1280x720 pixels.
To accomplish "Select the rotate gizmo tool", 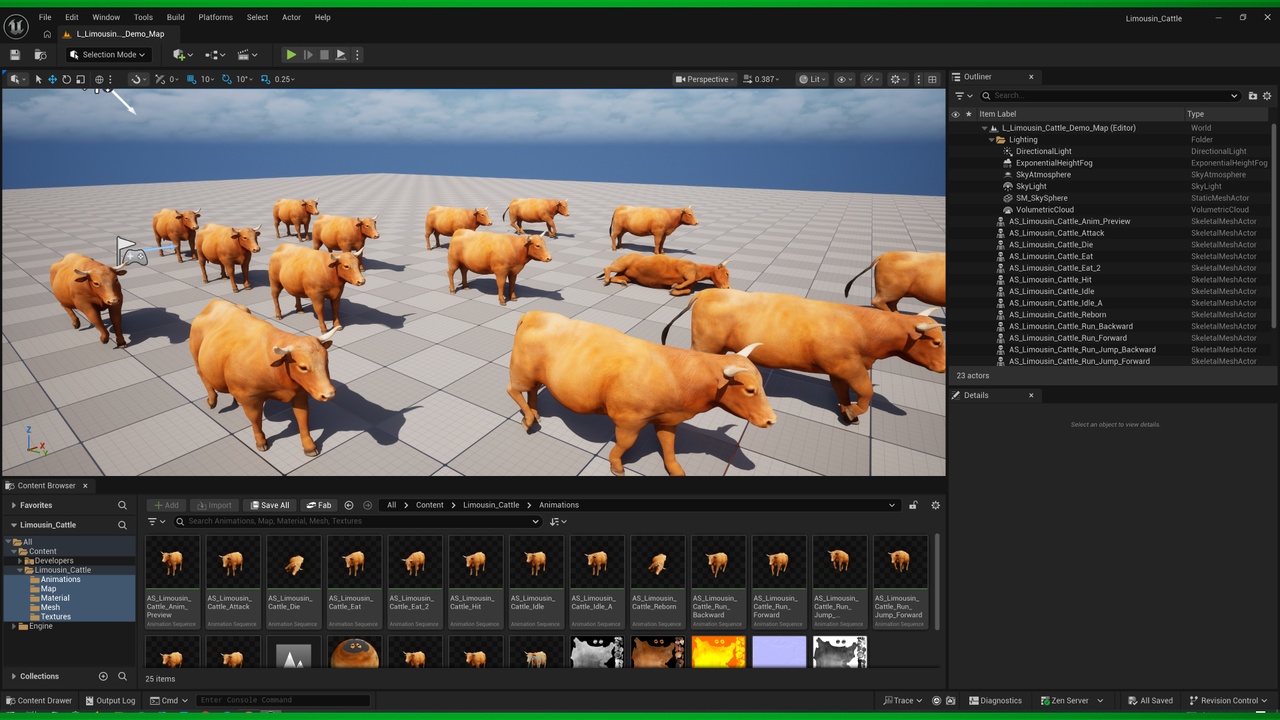I will 66,79.
